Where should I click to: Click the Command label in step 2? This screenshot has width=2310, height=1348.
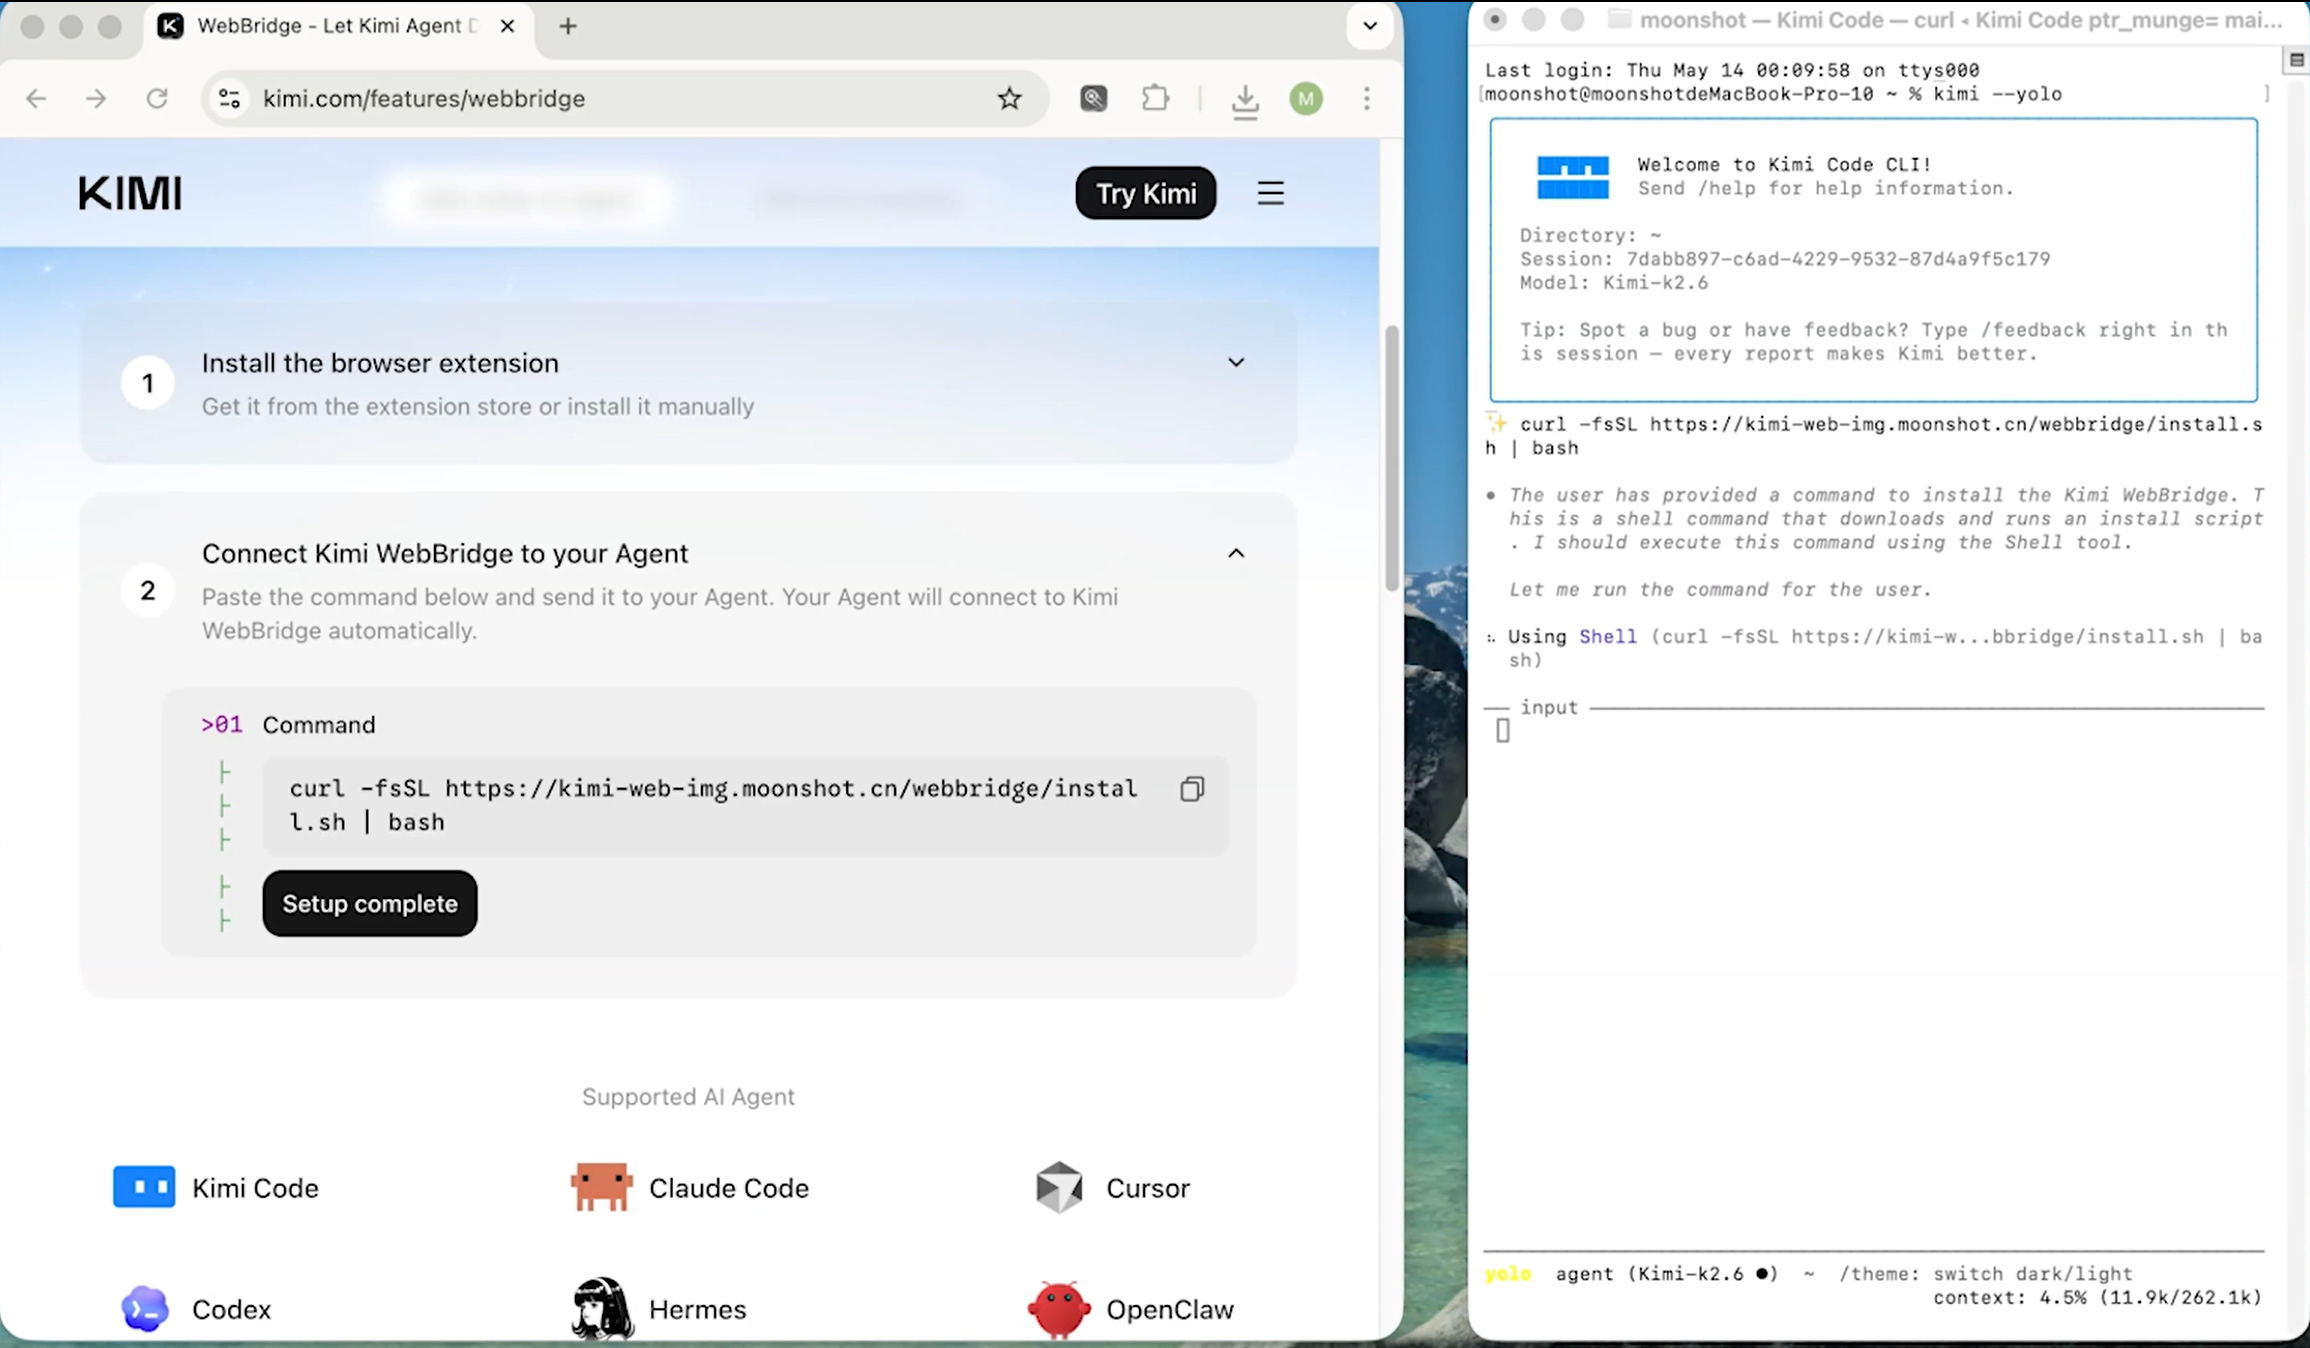click(319, 725)
